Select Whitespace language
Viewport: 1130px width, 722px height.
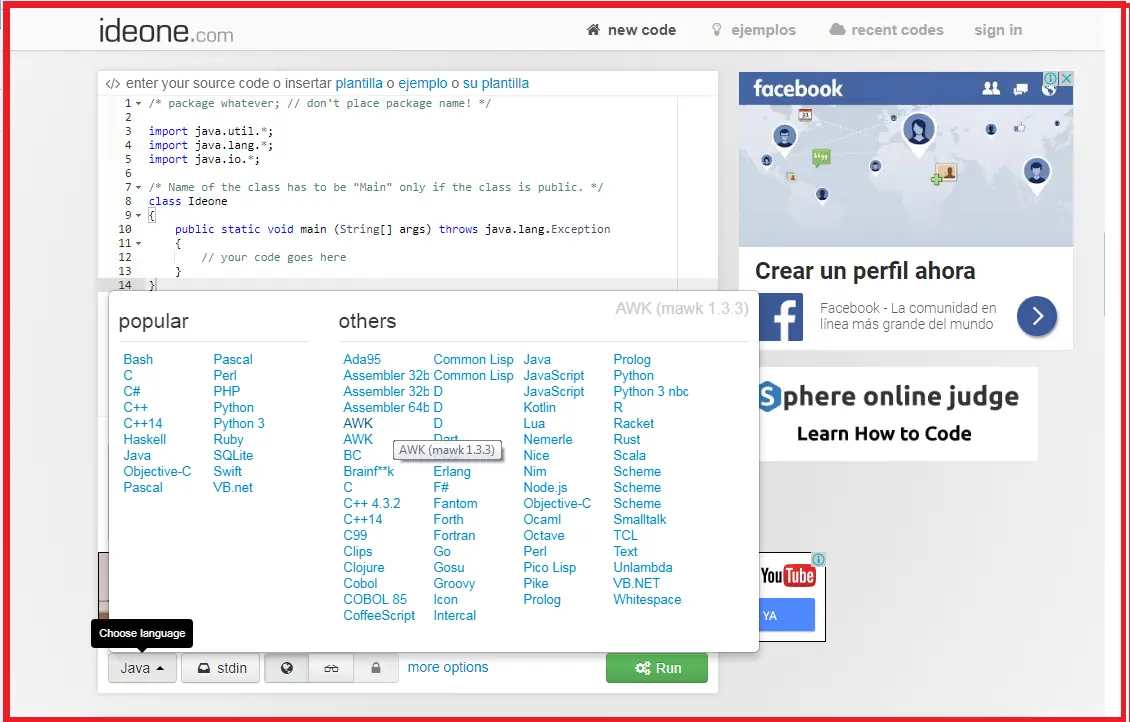(x=646, y=600)
